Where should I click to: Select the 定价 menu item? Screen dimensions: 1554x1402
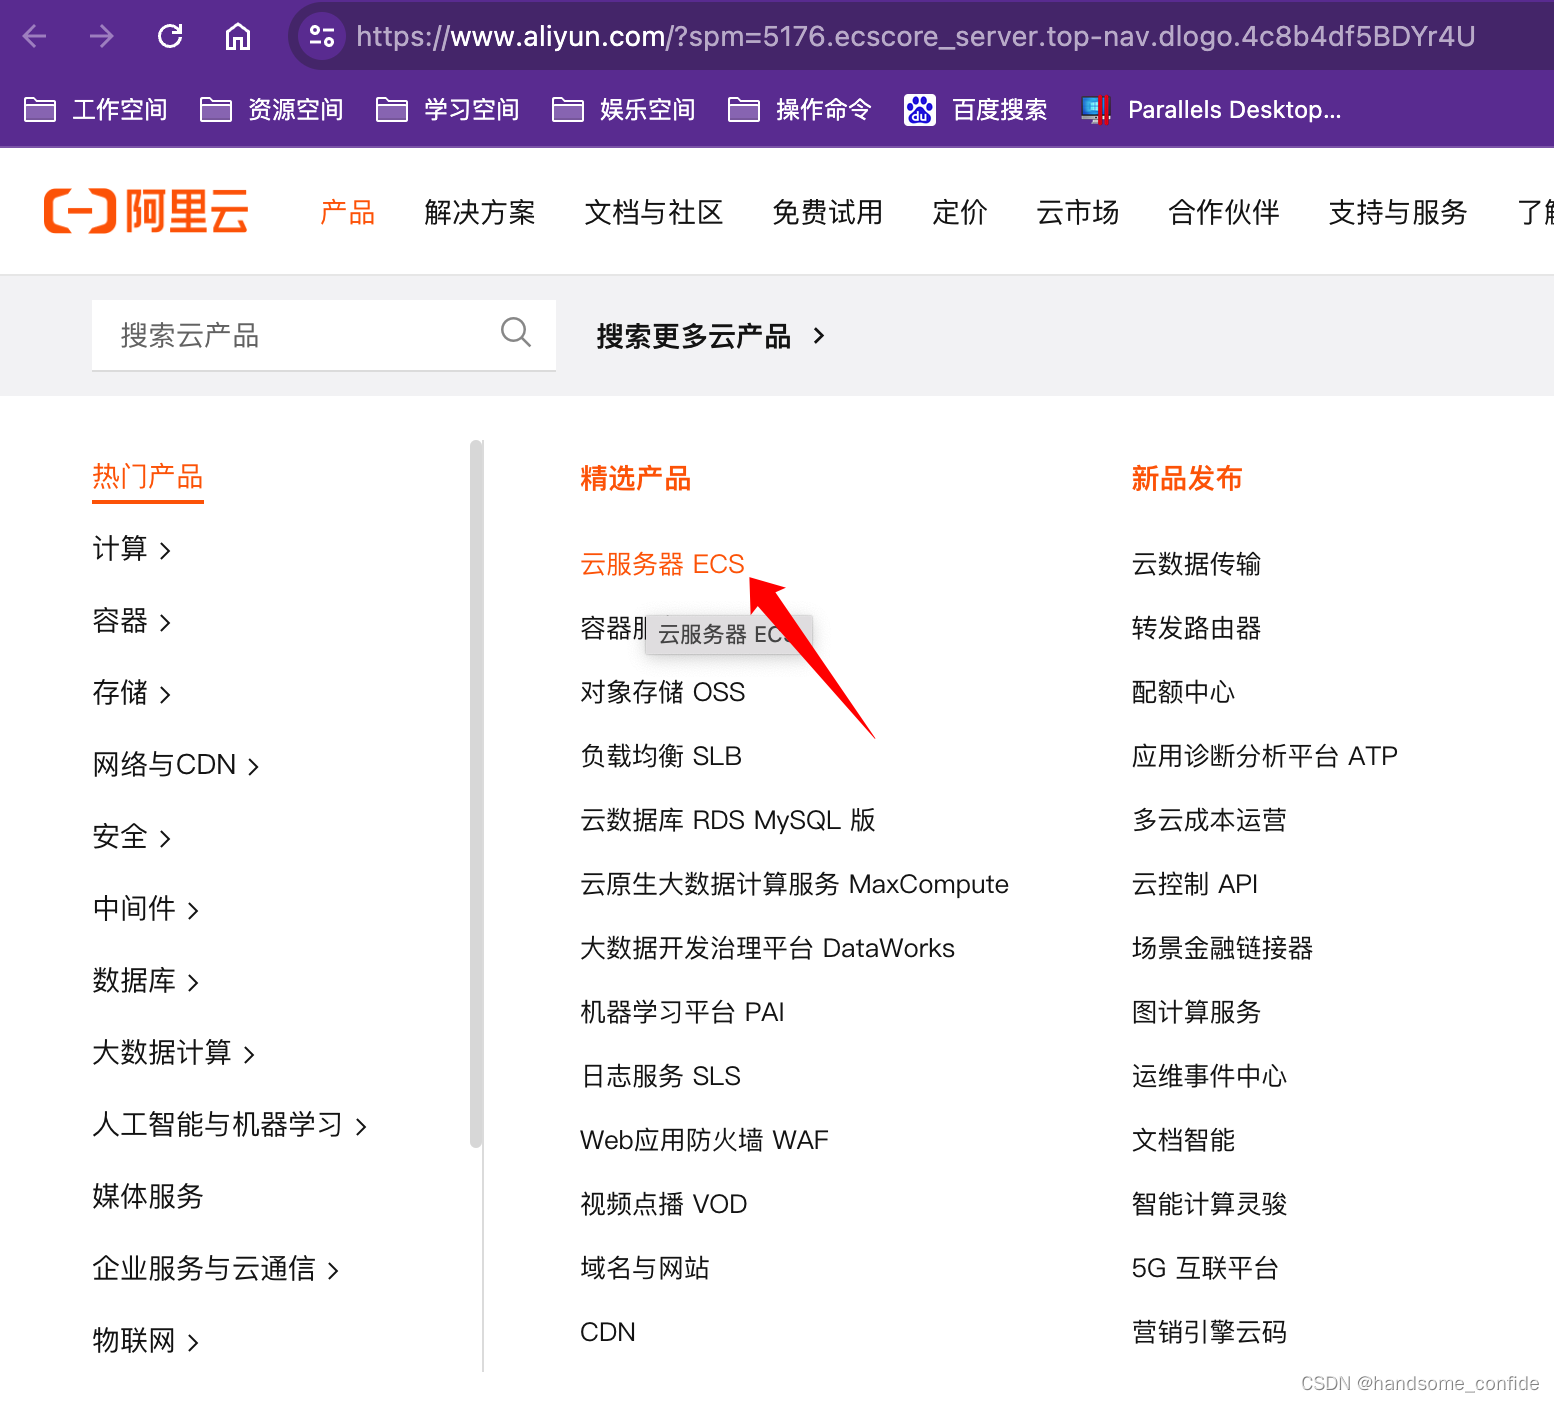[960, 212]
